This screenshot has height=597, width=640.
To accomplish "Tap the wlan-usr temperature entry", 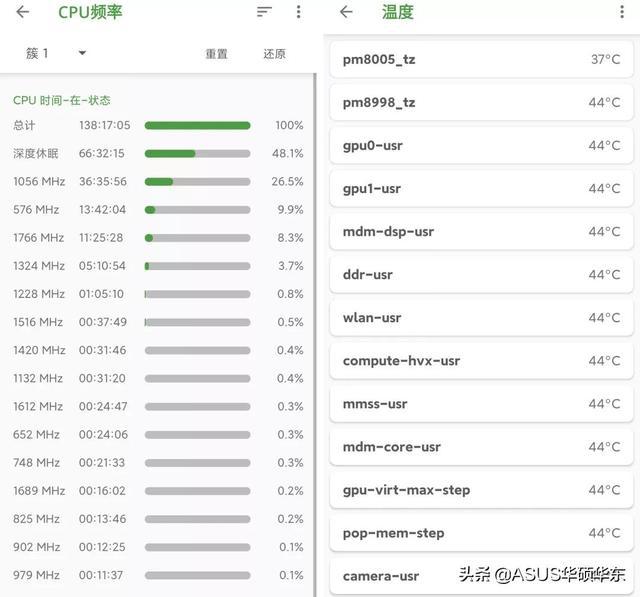I will (481, 317).
